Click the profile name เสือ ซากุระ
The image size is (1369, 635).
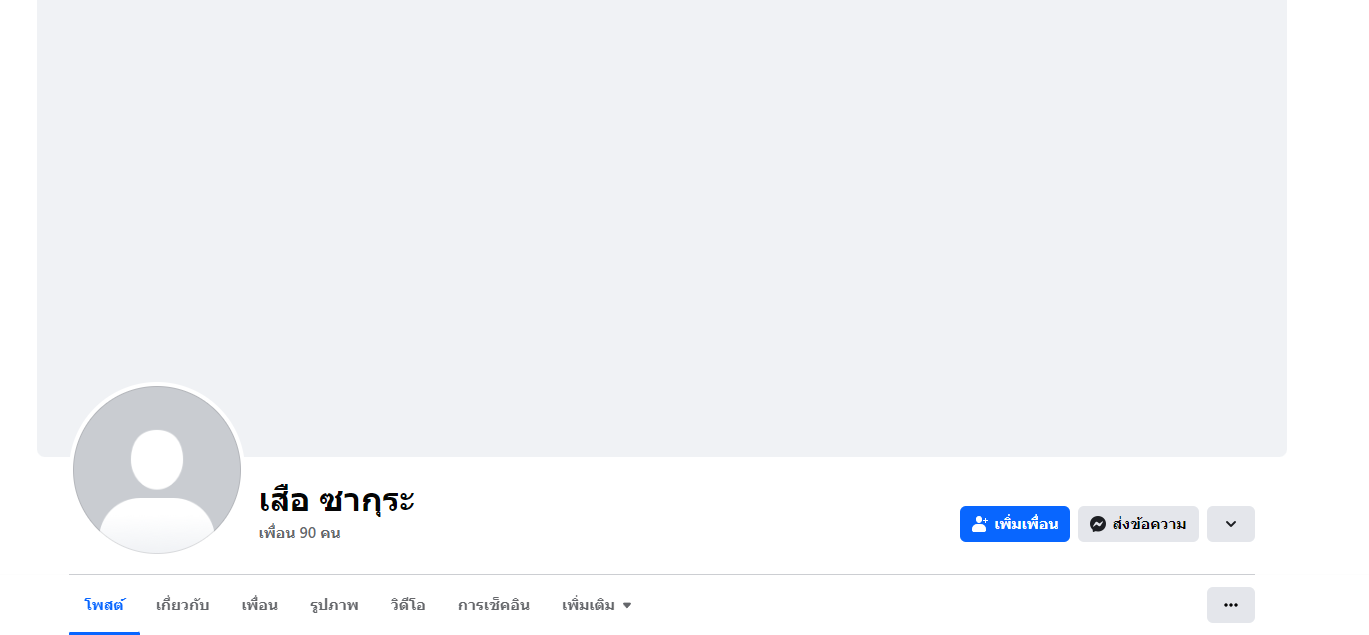click(x=336, y=499)
